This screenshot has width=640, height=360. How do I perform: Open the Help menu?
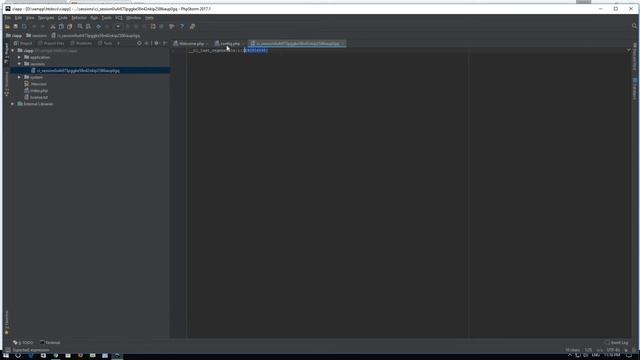149,18
